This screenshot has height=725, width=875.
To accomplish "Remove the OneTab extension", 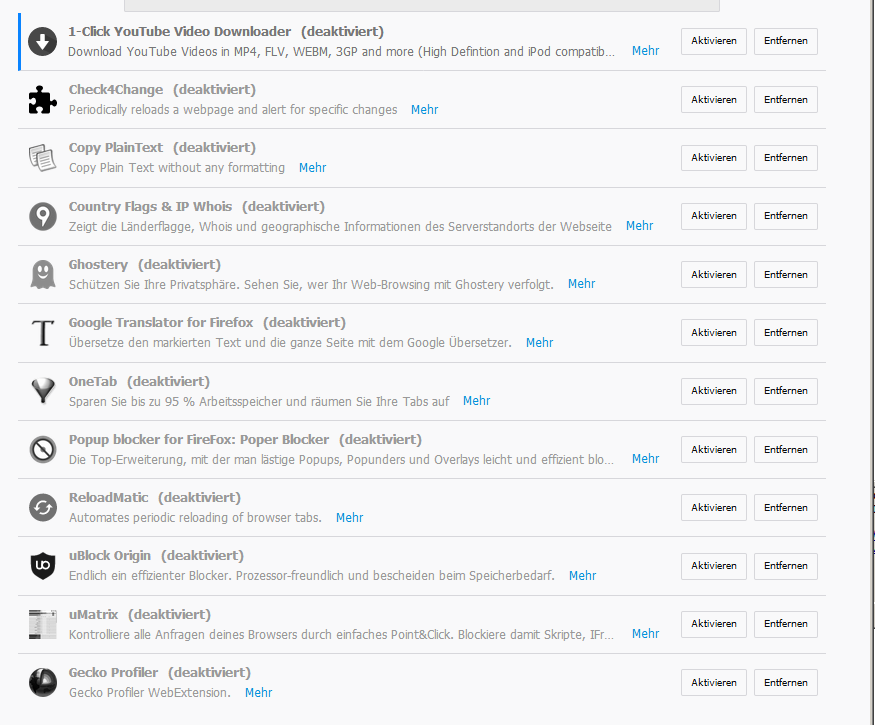I will click(785, 391).
